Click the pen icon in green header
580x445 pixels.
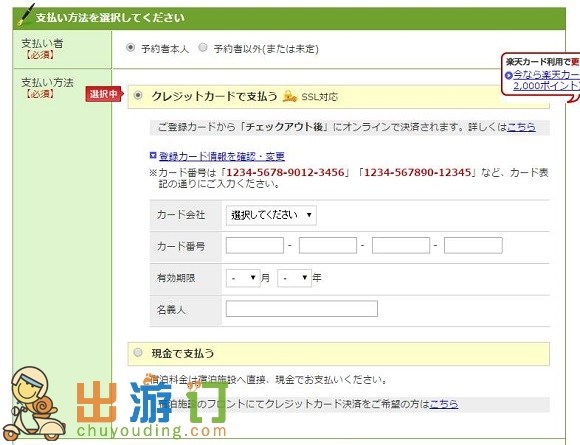[26, 14]
